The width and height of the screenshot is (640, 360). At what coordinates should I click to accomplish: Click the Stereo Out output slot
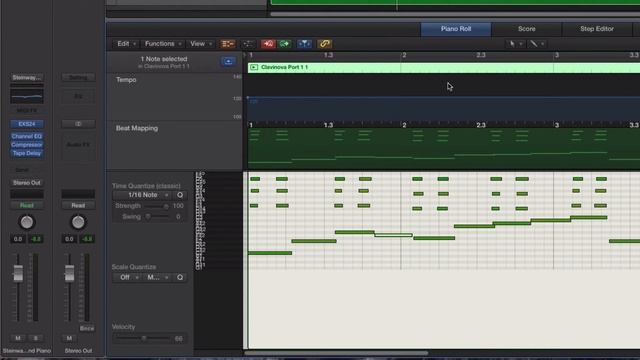point(27,182)
